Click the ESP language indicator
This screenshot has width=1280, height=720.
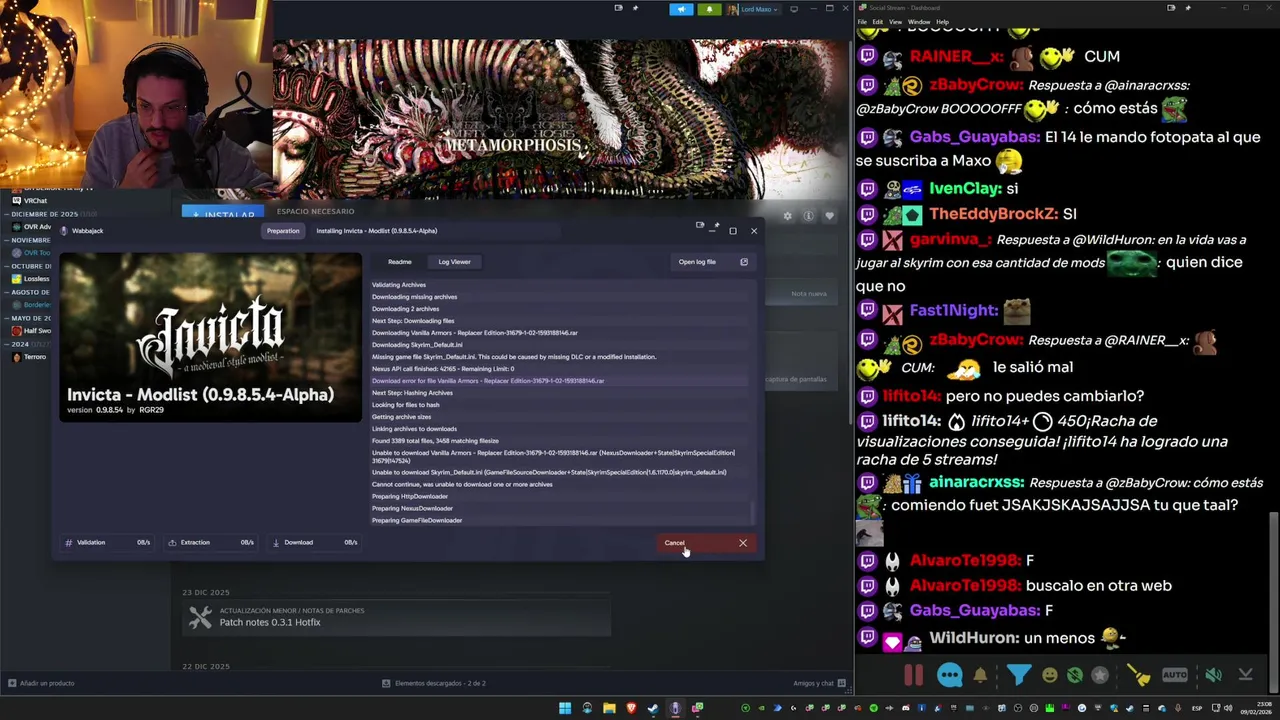[1197, 708]
